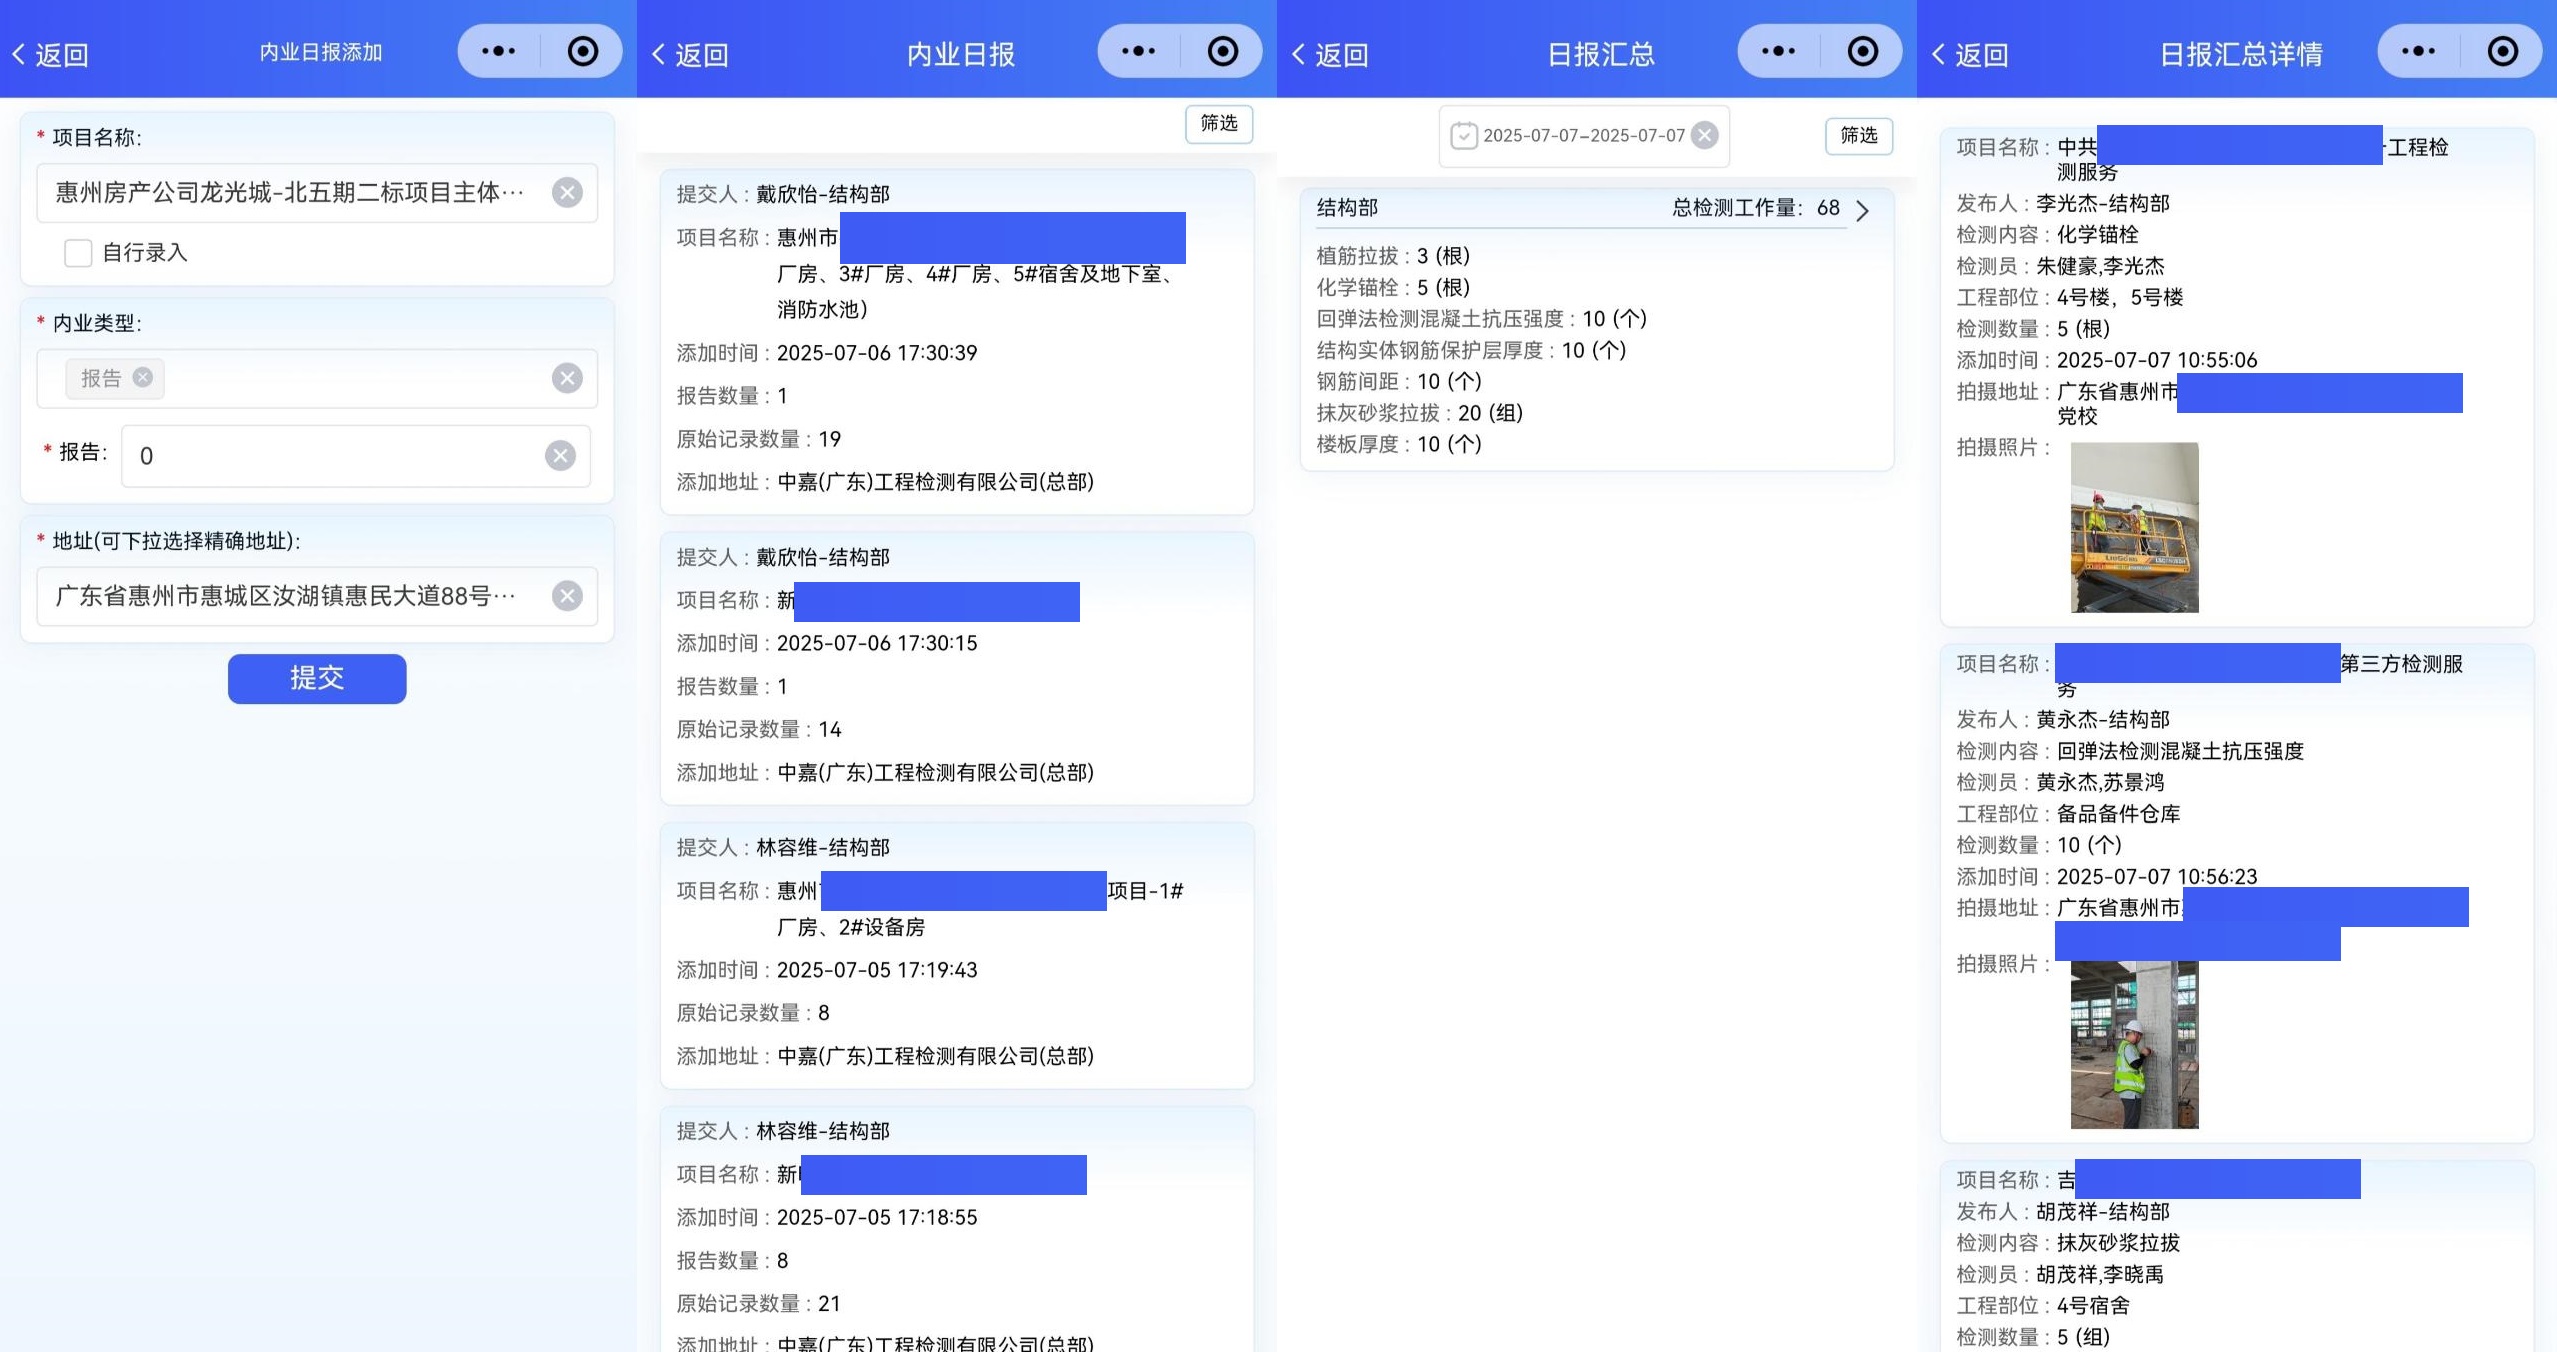Open the more options menu on 日报汇总详情
The width and height of the screenshot is (2557, 1352).
pos(2417,50)
